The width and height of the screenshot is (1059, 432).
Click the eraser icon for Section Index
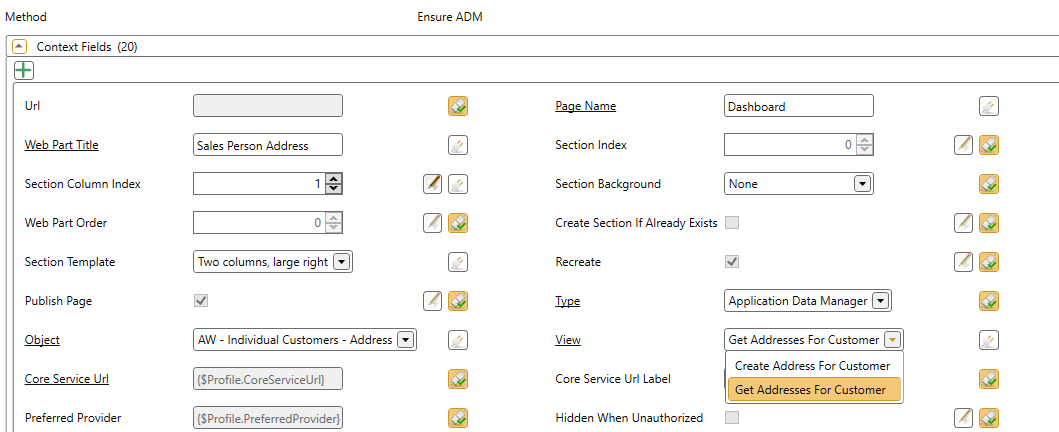pyautogui.click(x=989, y=145)
